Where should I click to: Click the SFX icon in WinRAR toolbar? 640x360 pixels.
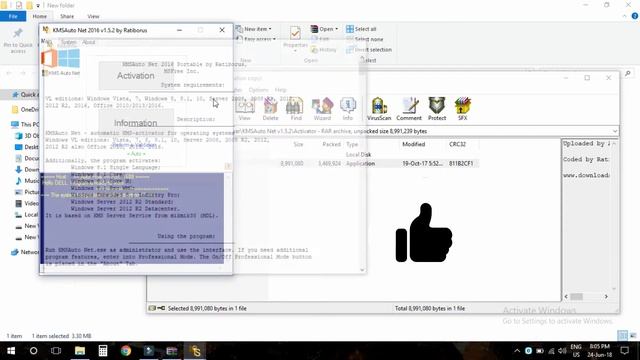tap(462, 109)
